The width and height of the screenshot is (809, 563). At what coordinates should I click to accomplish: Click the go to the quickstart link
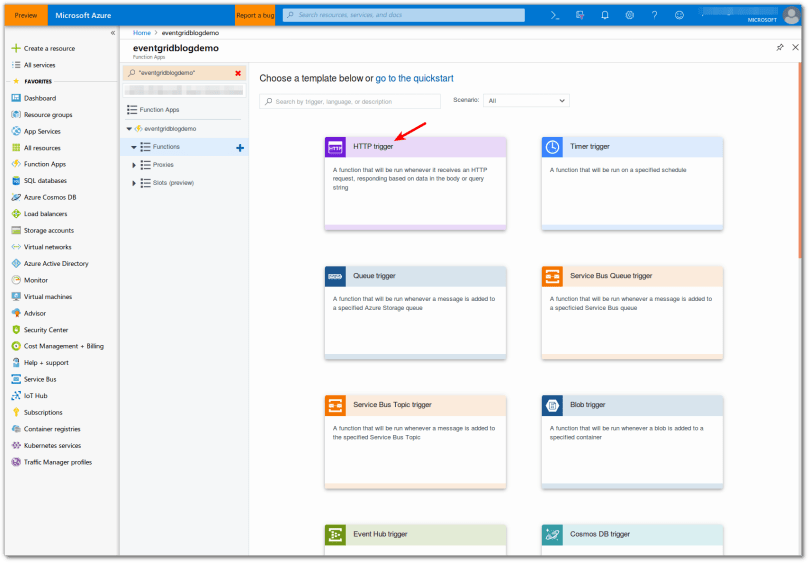point(428,78)
